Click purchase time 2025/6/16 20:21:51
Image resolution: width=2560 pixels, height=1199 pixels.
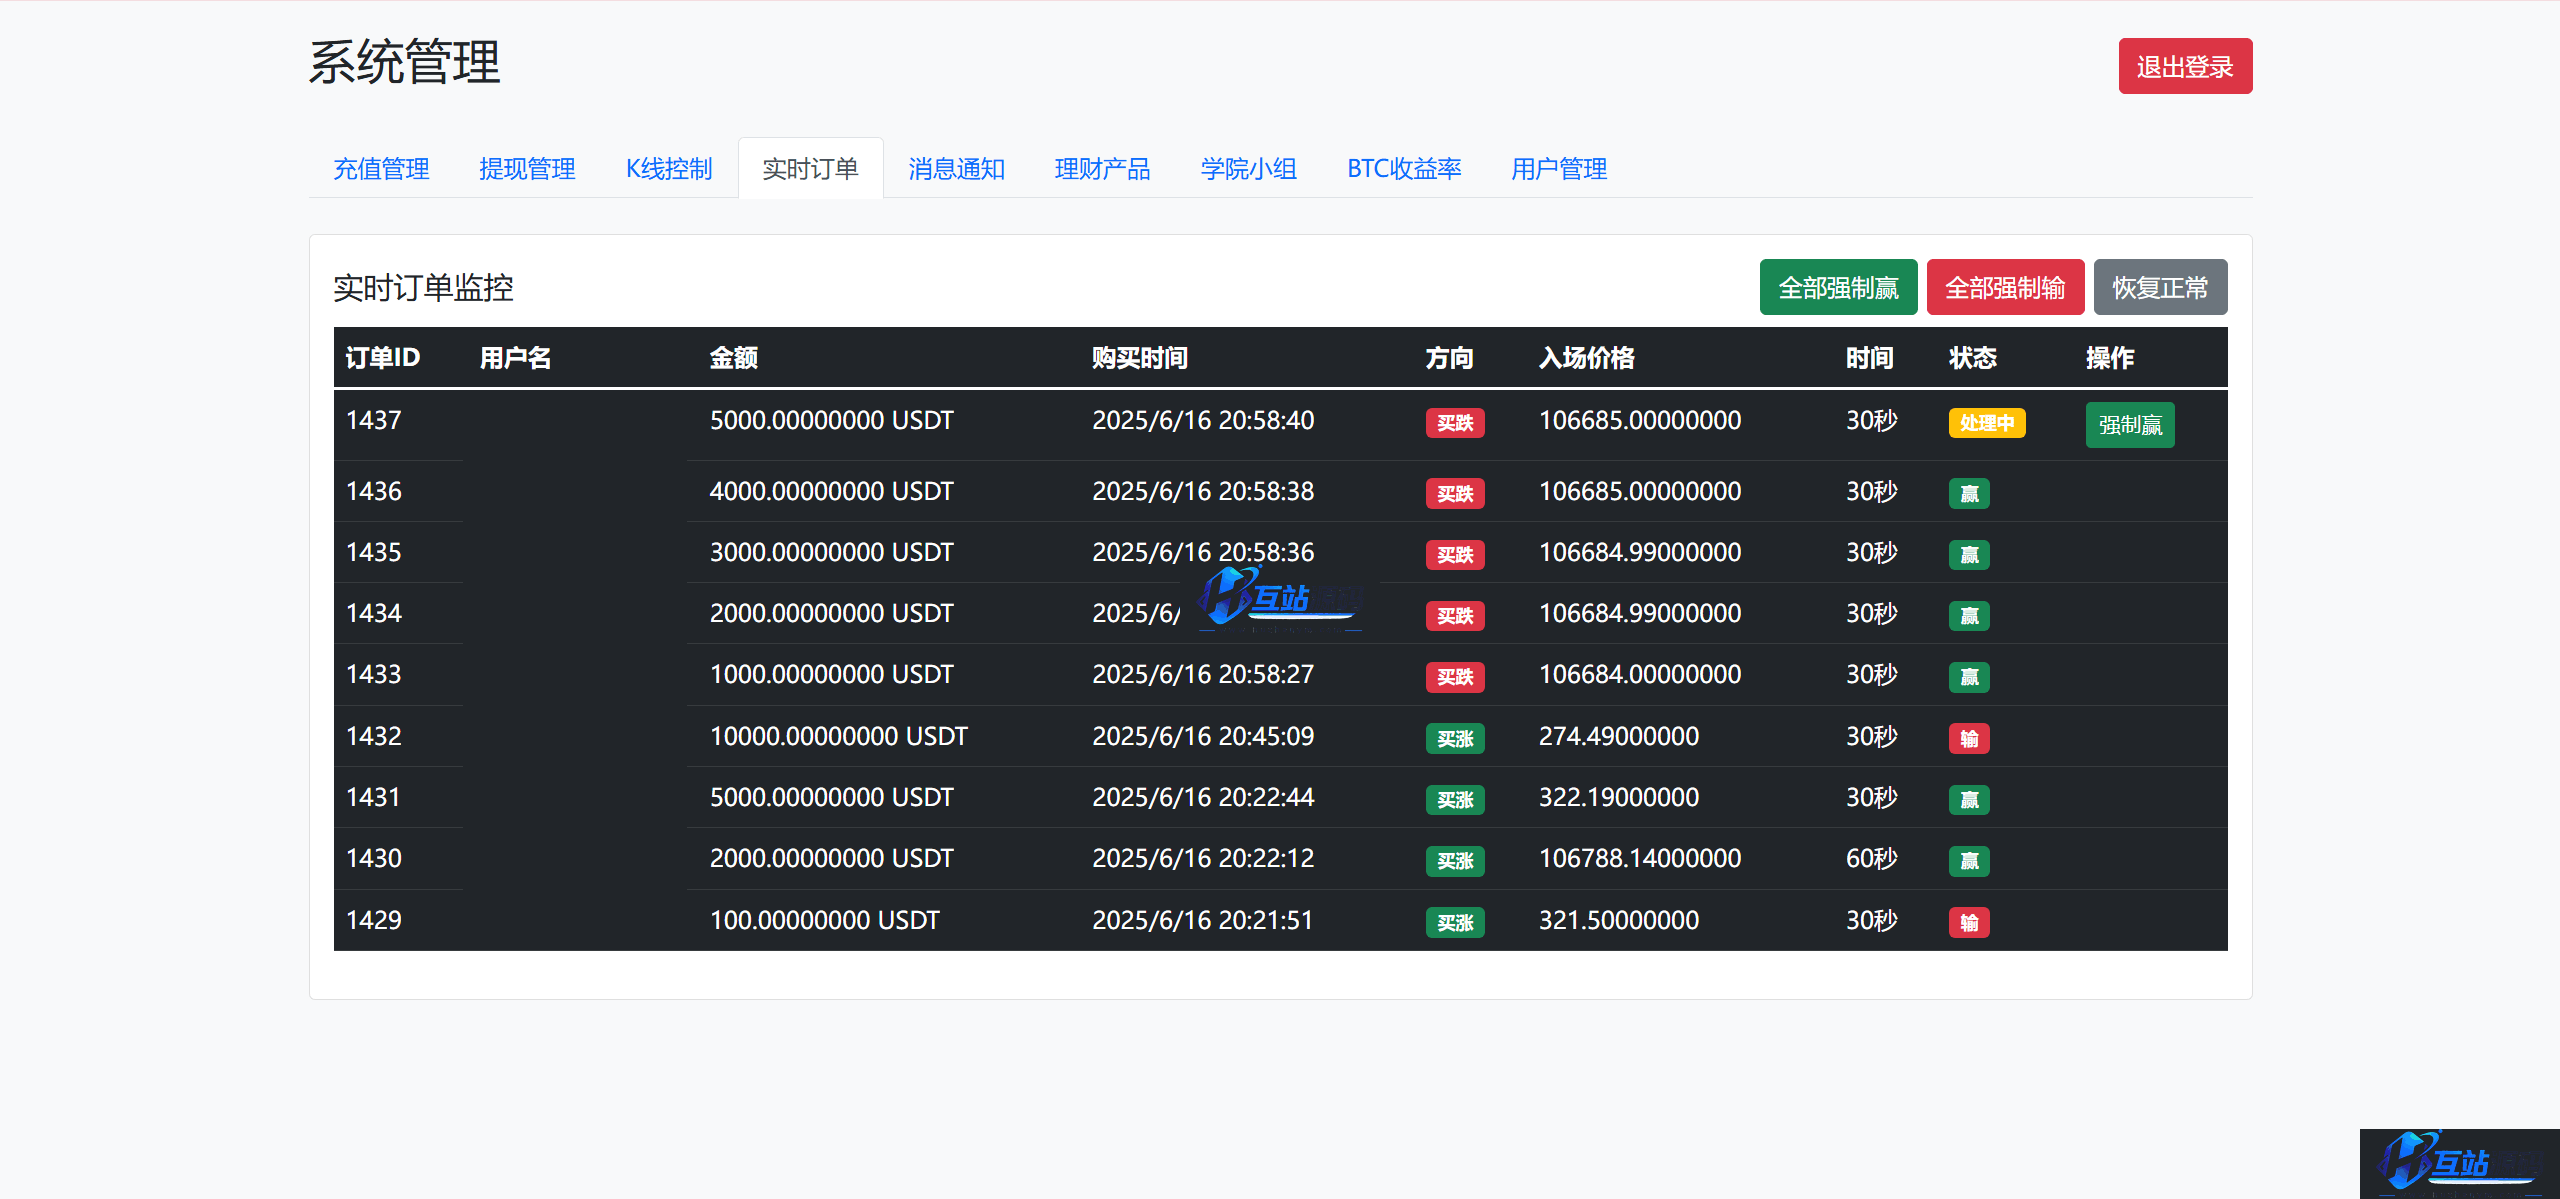[1202, 920]
